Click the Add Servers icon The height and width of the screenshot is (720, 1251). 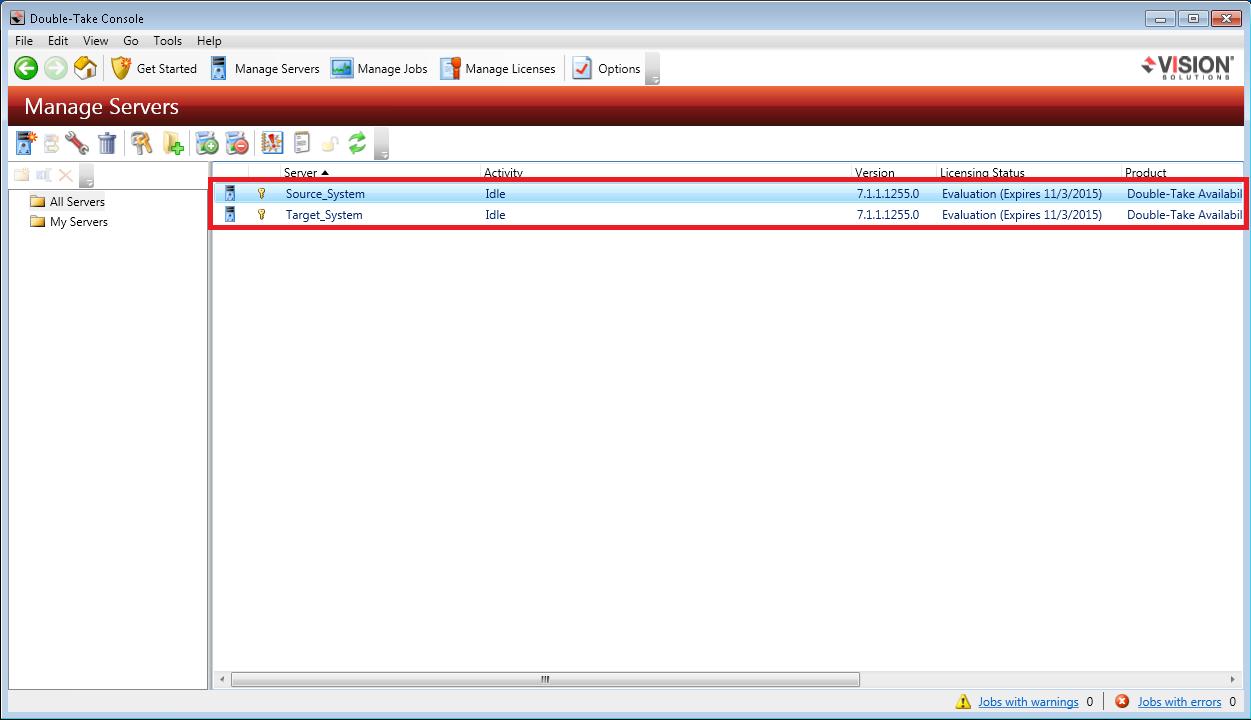(x=26, y=144)
